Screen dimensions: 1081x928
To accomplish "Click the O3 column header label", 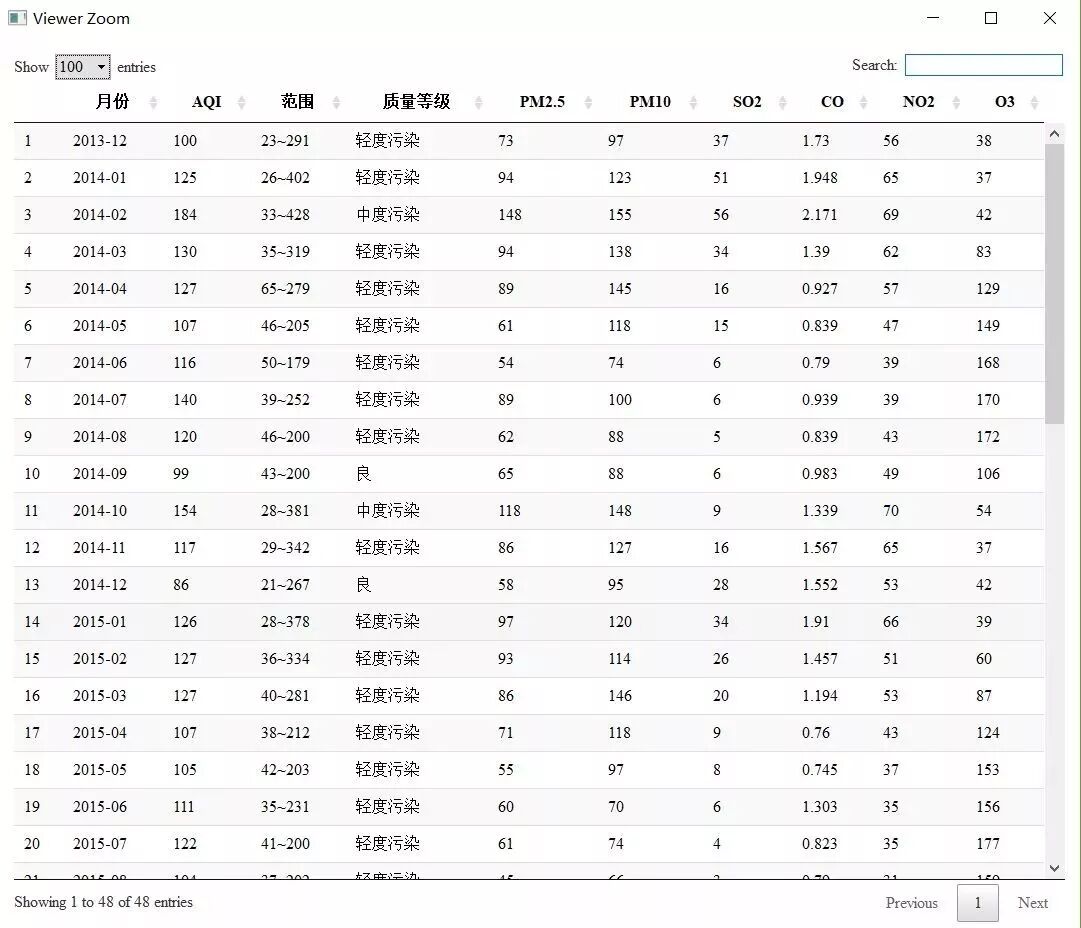I will [1004, 102].
